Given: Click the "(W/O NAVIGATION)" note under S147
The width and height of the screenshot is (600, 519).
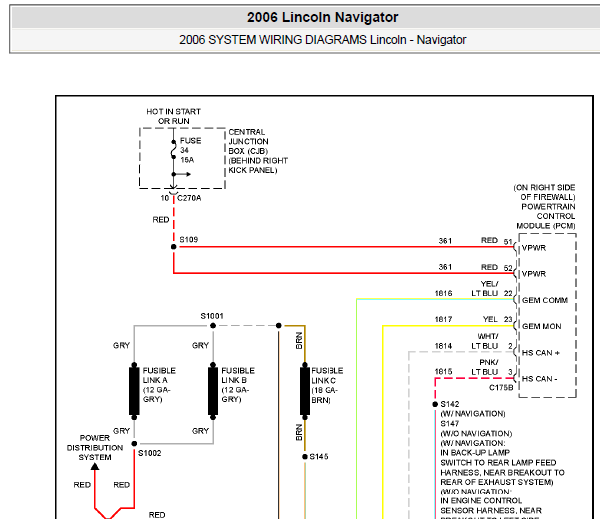Looking at the screenshot, I should [x=476, y=434].
